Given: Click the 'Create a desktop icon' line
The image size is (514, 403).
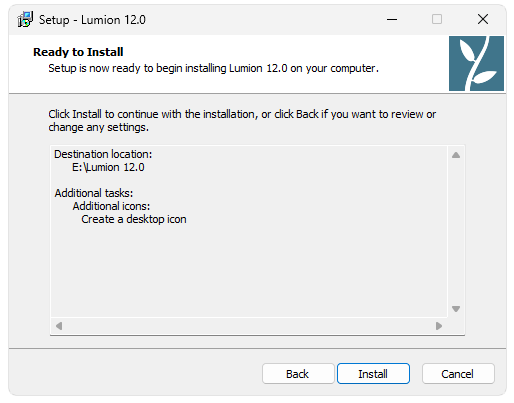Looking at the screenshot, I should (134, 219).
